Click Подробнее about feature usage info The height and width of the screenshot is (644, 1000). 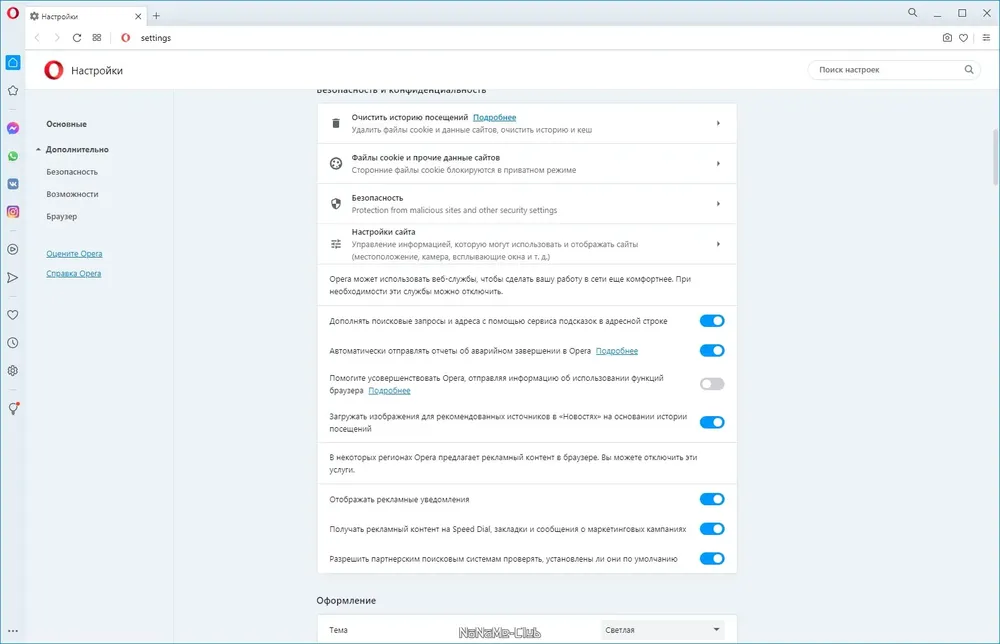pyautogui.click(x=389, y=390)
